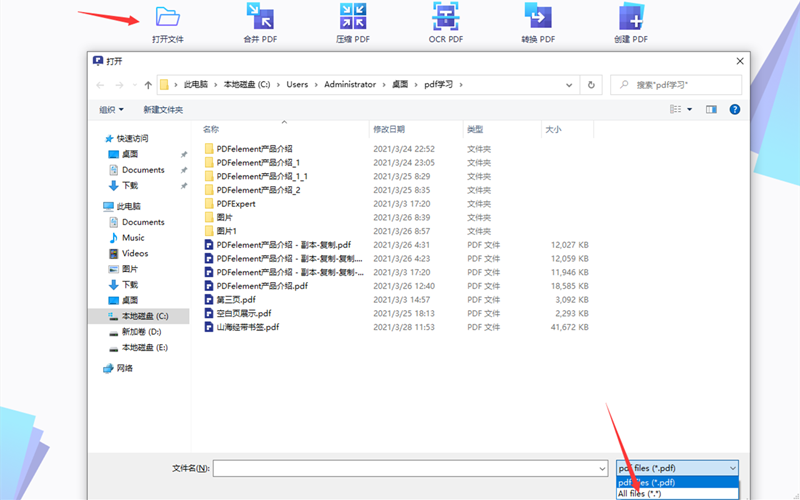Select 山海经带书签.pdf in the file list
Viewport: 800px width, 500px height.
(247, 327)
